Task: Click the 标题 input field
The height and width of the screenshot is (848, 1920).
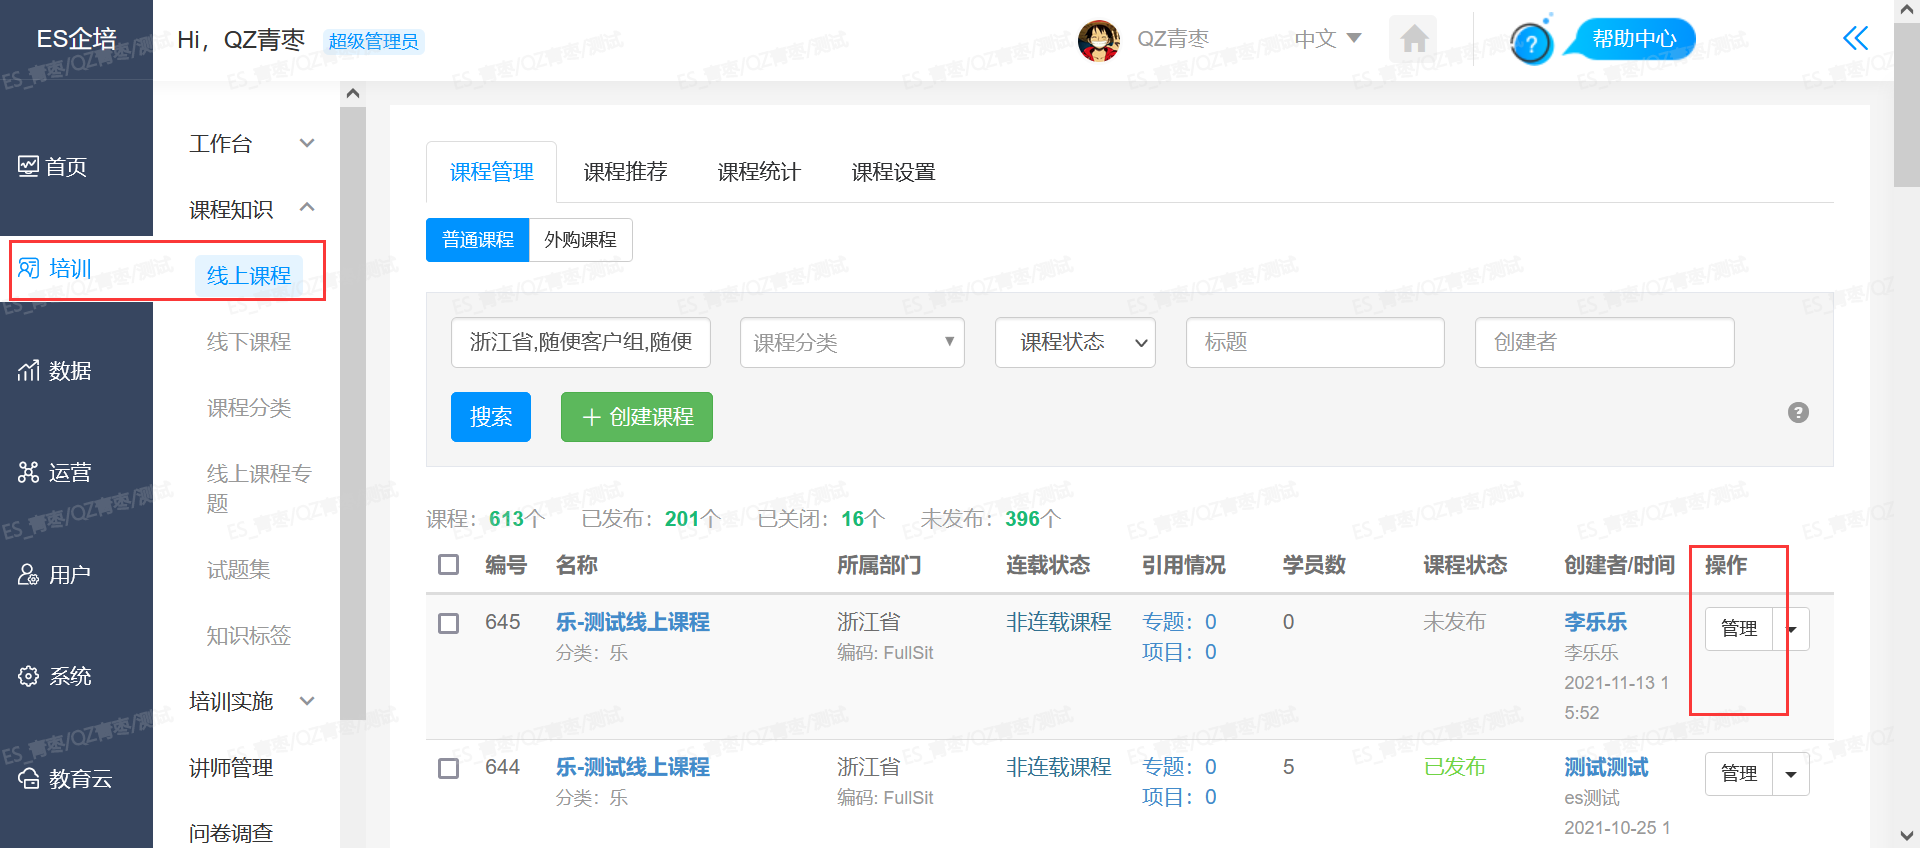Action: (x=1314, y=343)
